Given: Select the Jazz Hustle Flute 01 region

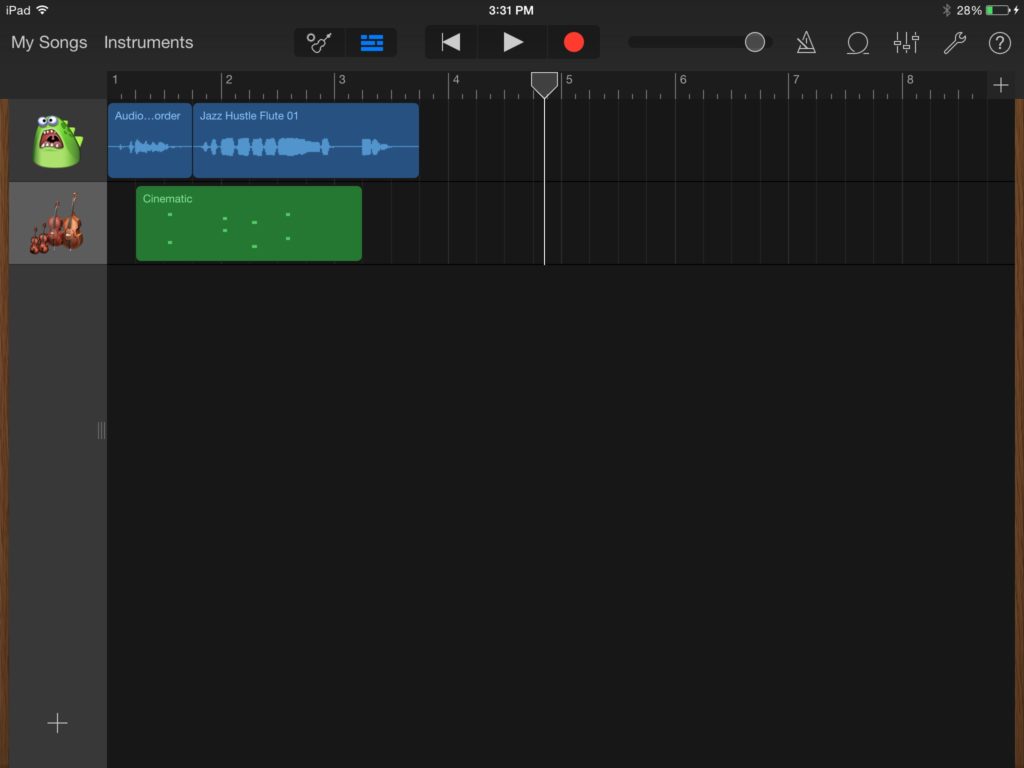Looking at the screenshot, I should pos(306,140).
